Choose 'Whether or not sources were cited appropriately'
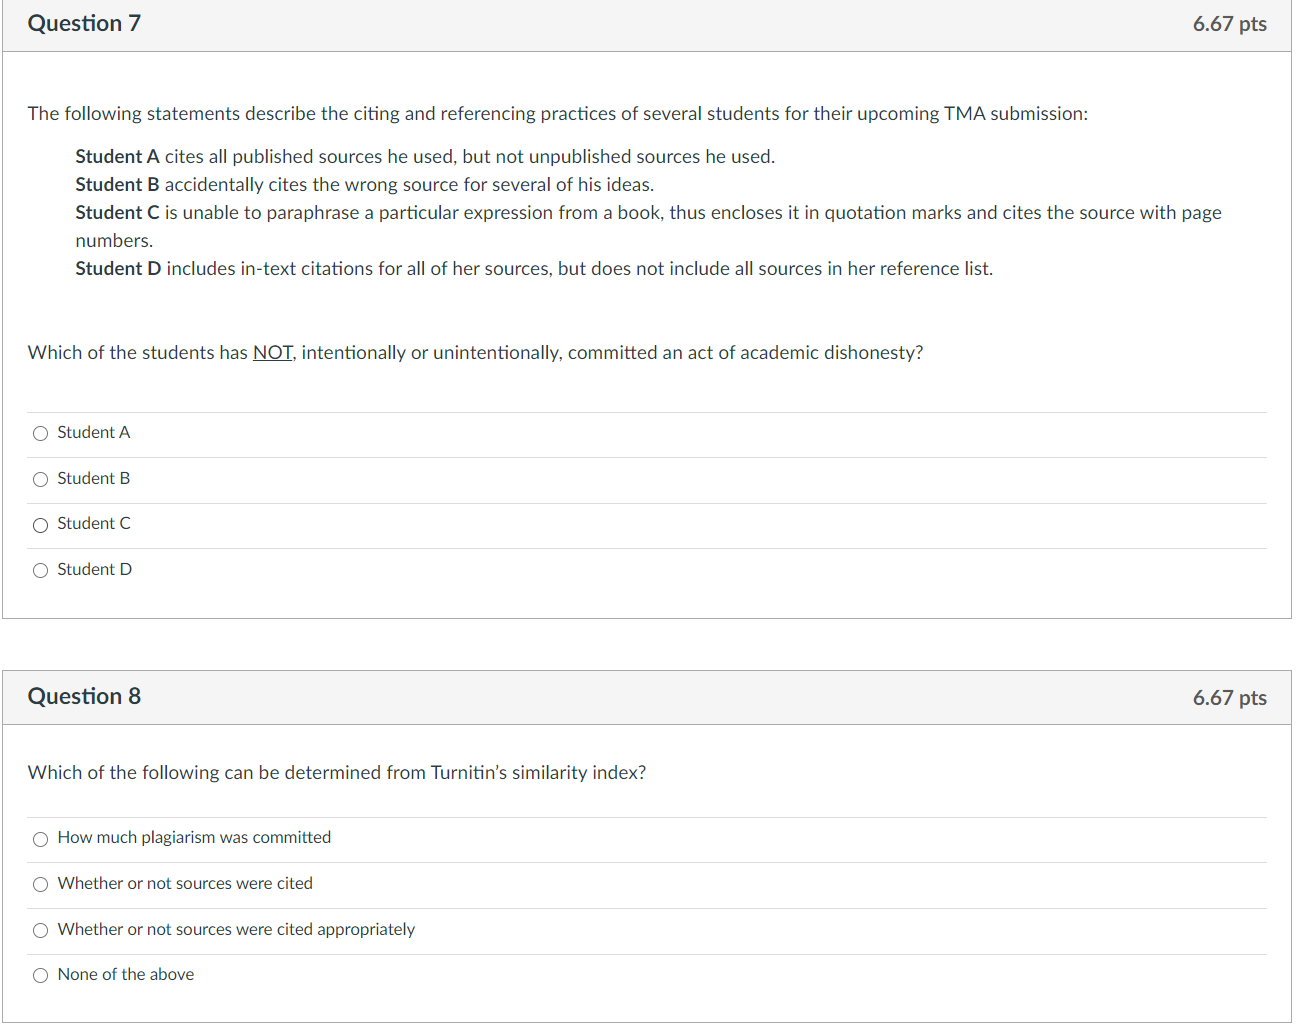The height and width of the screenshot is (1024, 1296). [40, 930]
